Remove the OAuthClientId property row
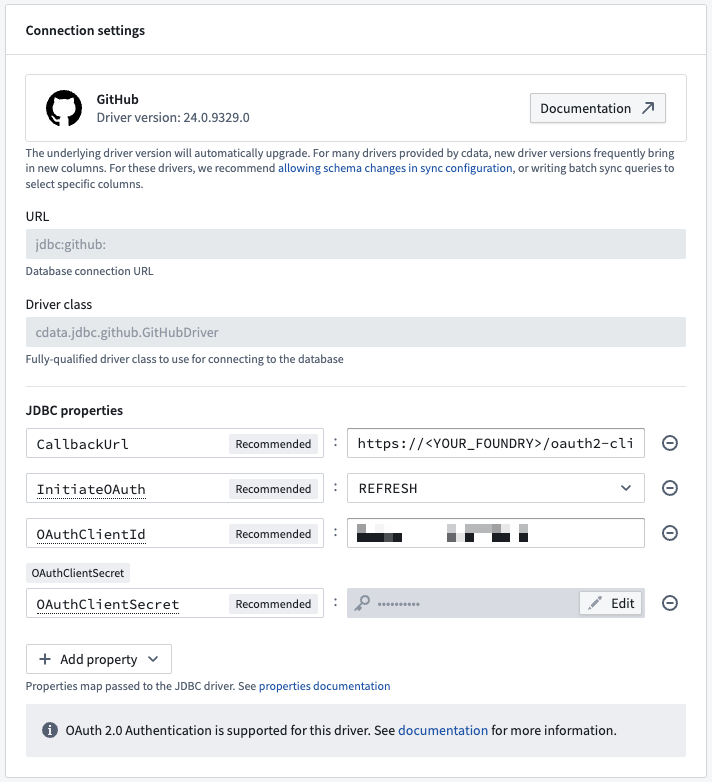This screenshot has height=782, width=712. (670, 533)
